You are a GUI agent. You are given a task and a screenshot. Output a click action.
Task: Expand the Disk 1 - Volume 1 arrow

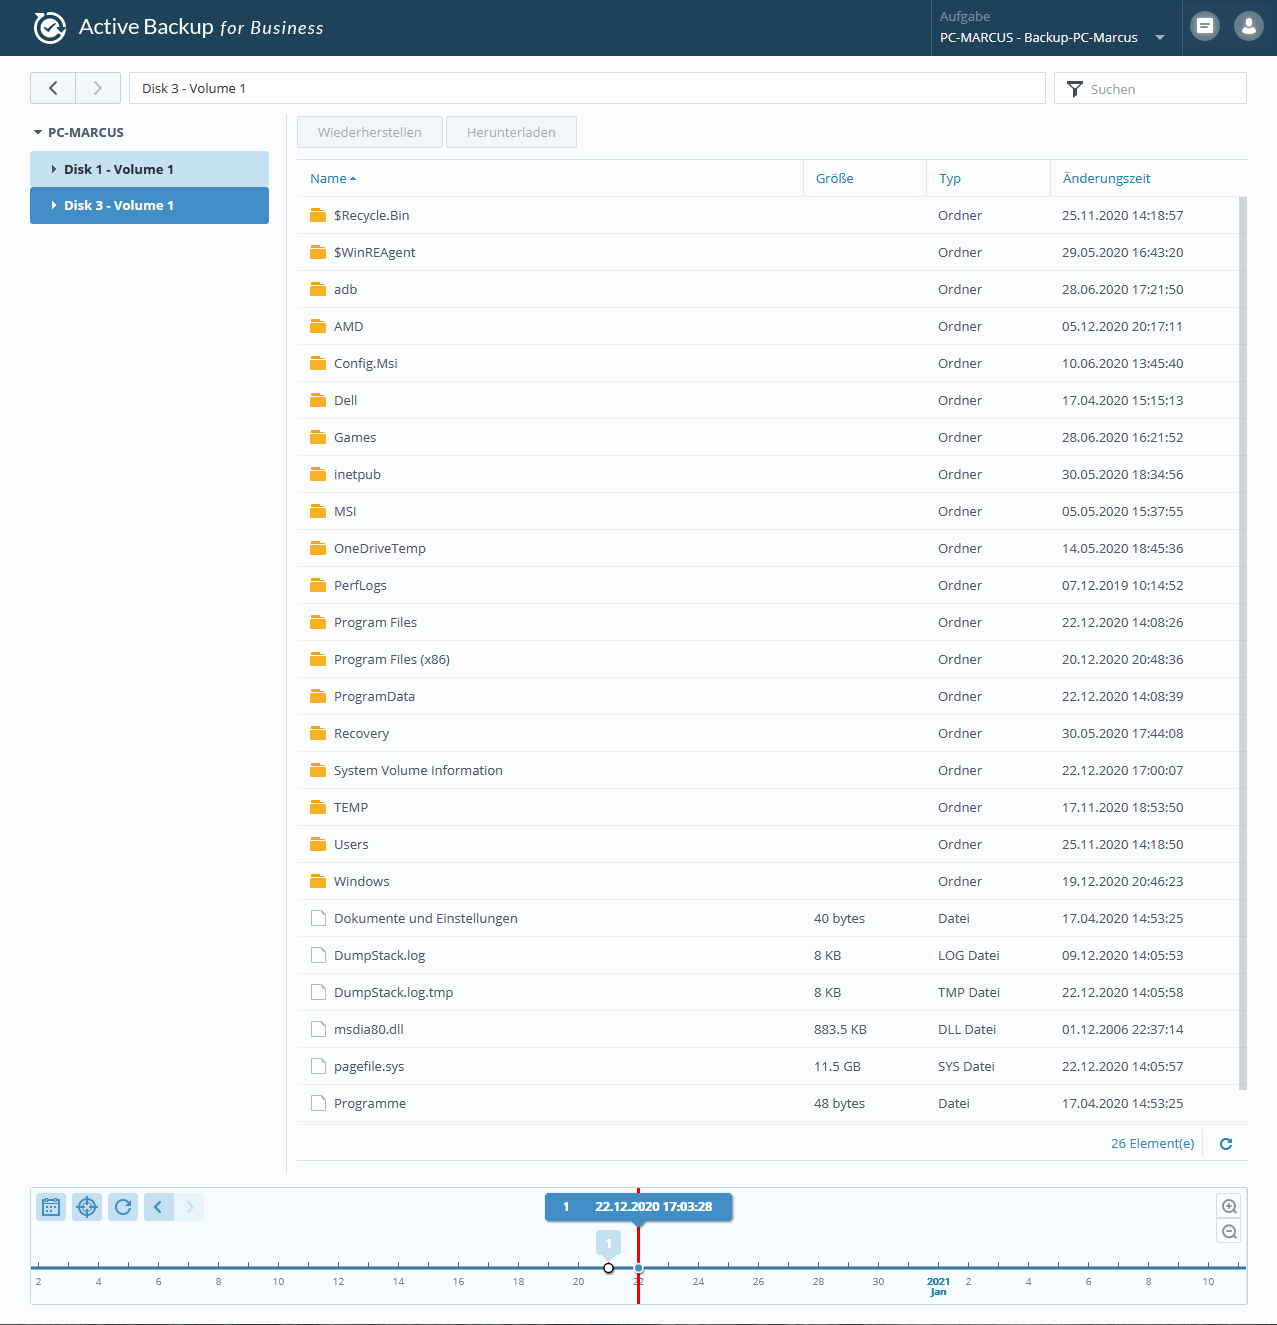[54, 169]
